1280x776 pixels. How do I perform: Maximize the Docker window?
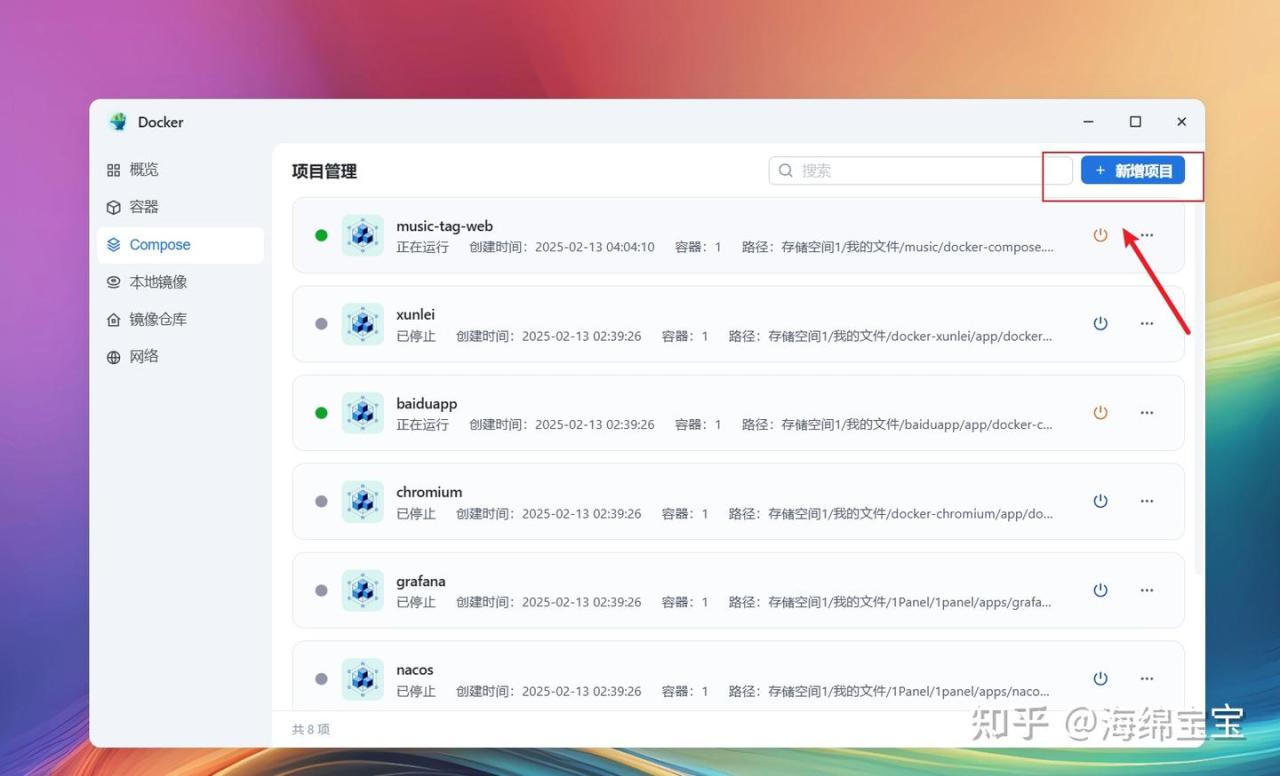pos(1135,122)
